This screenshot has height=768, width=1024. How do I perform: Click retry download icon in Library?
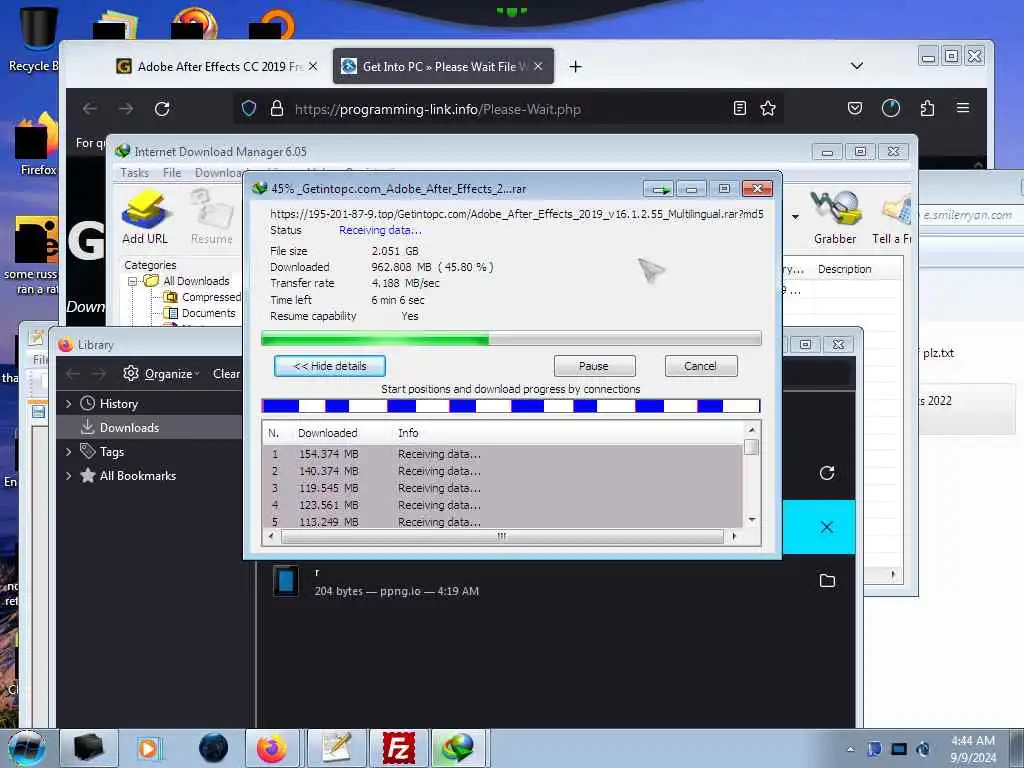827,473
